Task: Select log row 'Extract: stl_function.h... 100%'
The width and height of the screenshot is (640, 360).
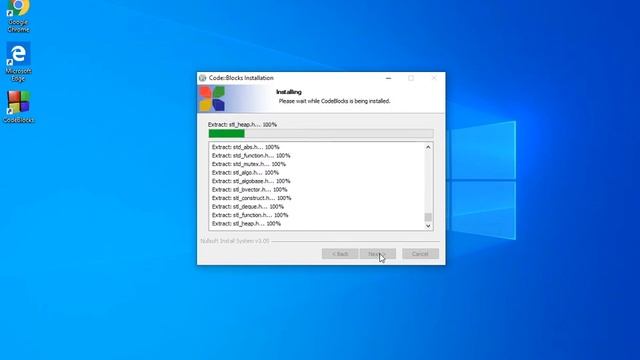Action: (x=250, y=215)
